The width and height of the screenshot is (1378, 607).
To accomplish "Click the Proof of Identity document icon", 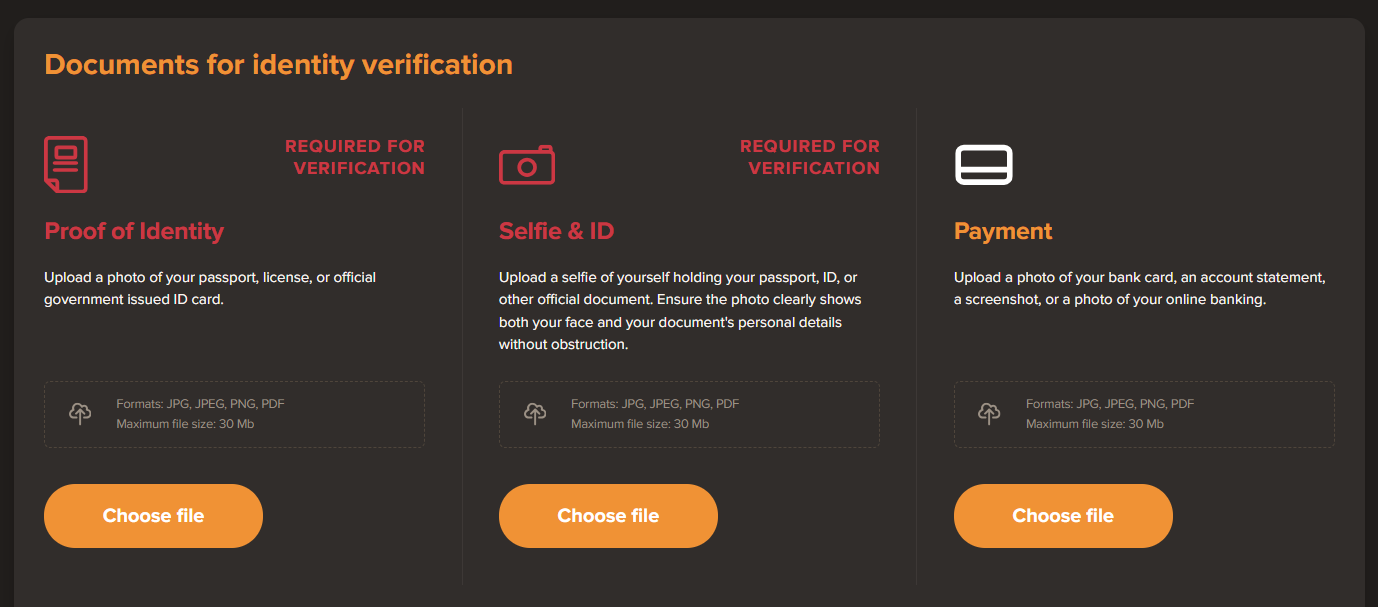I will tap(66, 164).
